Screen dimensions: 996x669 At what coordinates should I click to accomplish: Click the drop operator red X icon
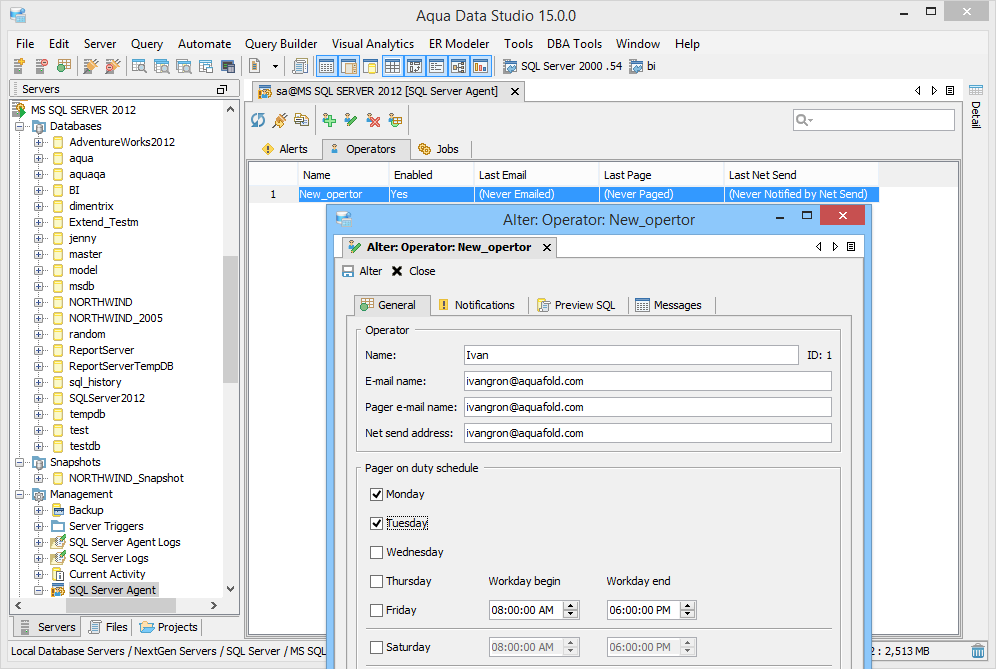373,119
